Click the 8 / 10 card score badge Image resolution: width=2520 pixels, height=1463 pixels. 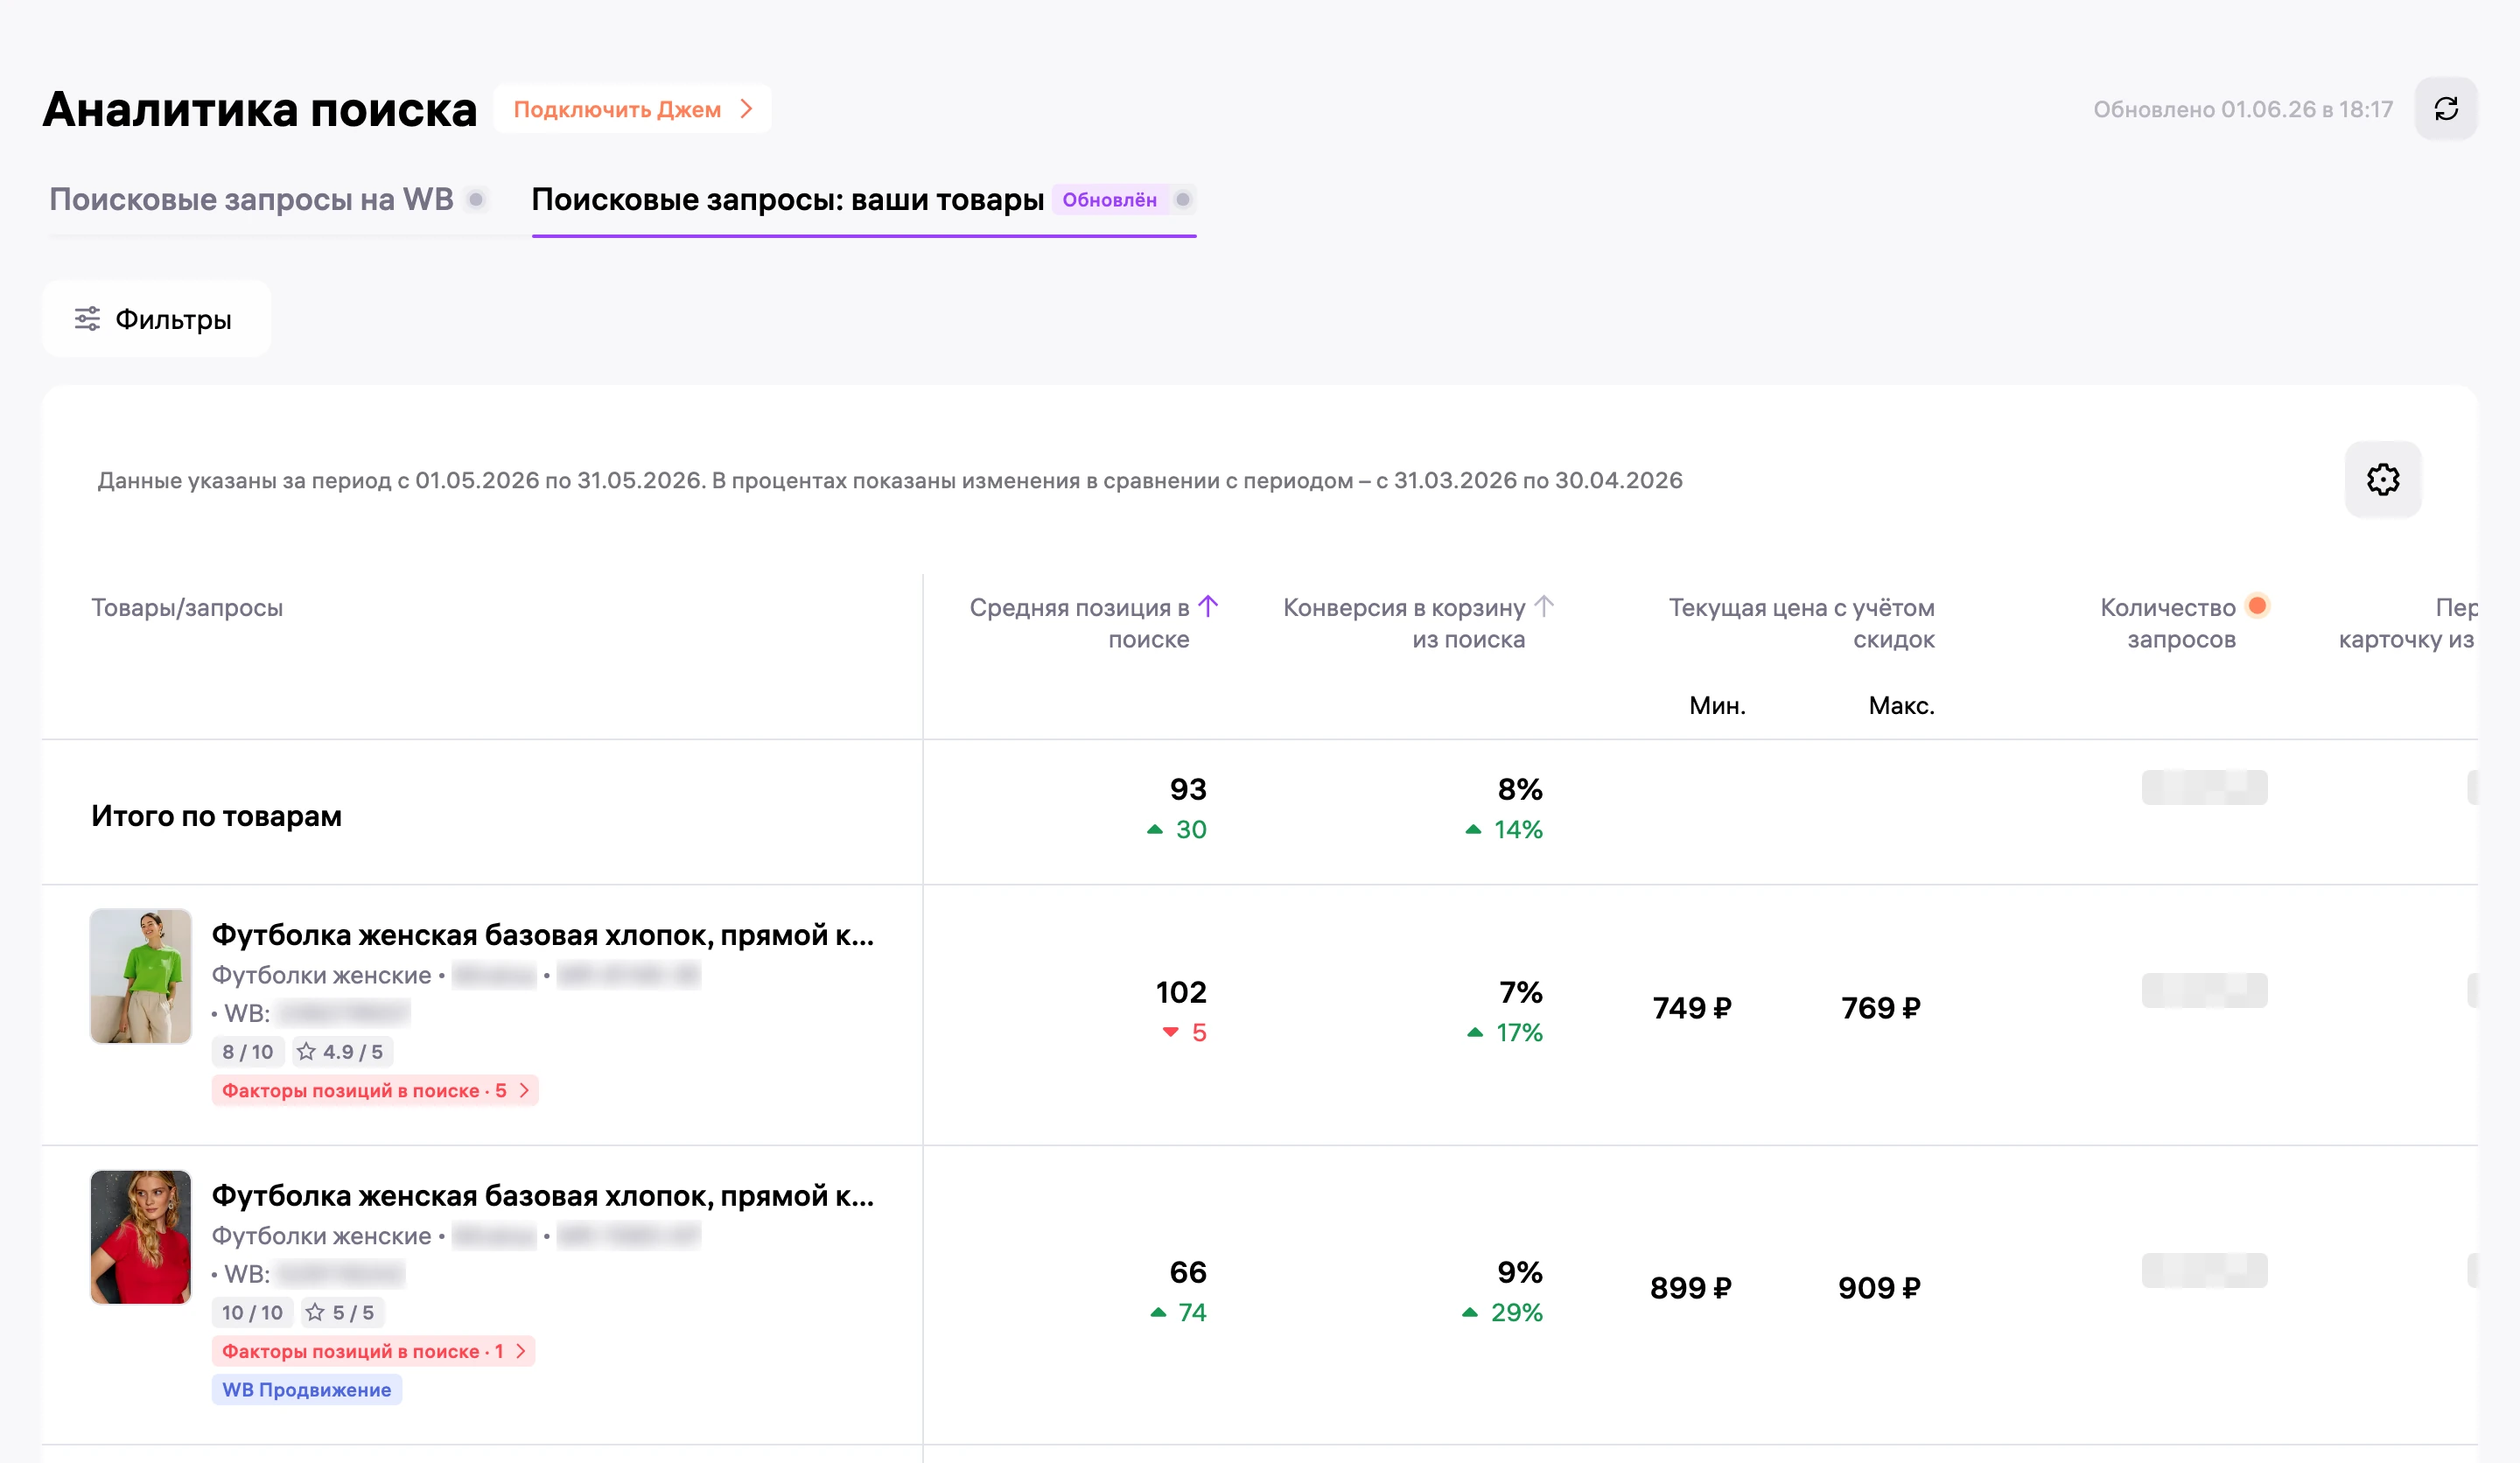pyautogui.click(x=248, y=1052)
